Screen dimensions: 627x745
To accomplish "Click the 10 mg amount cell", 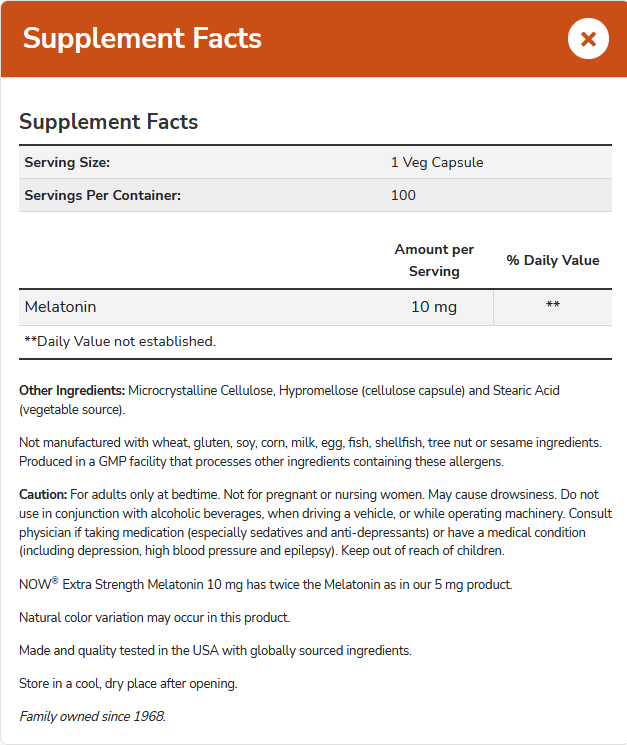I will point(434,307).
